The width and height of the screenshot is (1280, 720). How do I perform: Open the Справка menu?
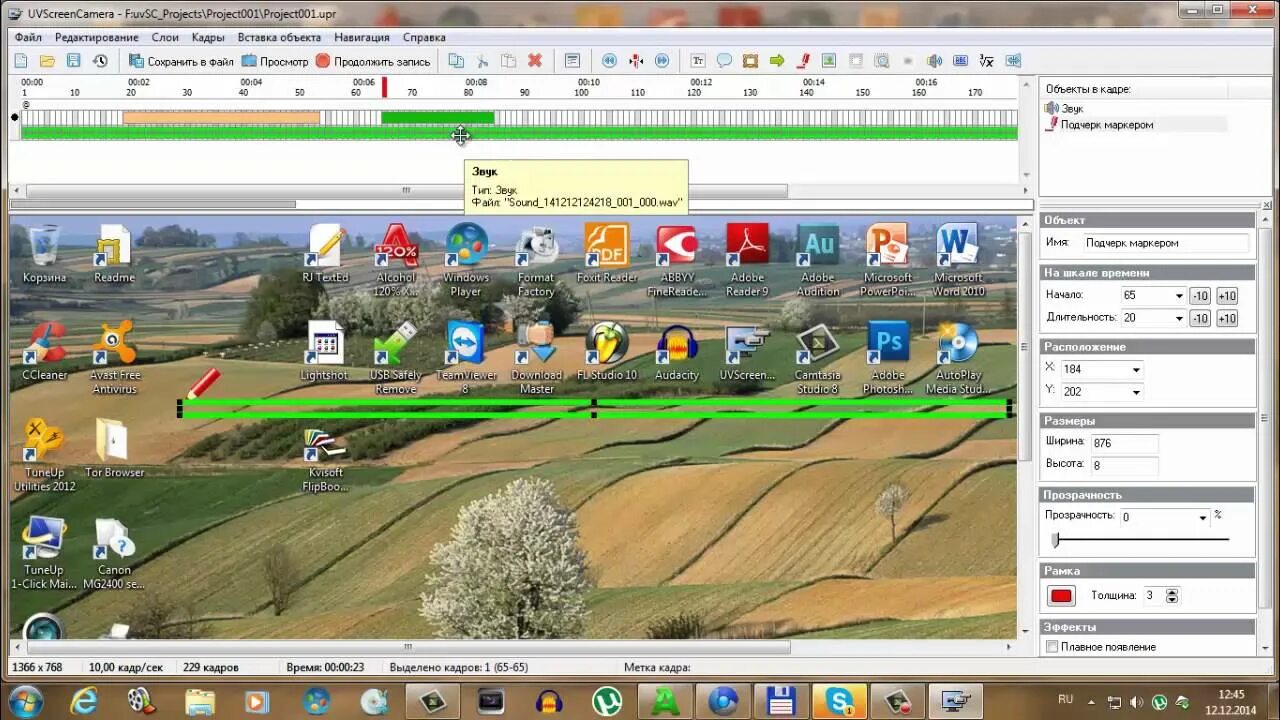pos(424,37)
